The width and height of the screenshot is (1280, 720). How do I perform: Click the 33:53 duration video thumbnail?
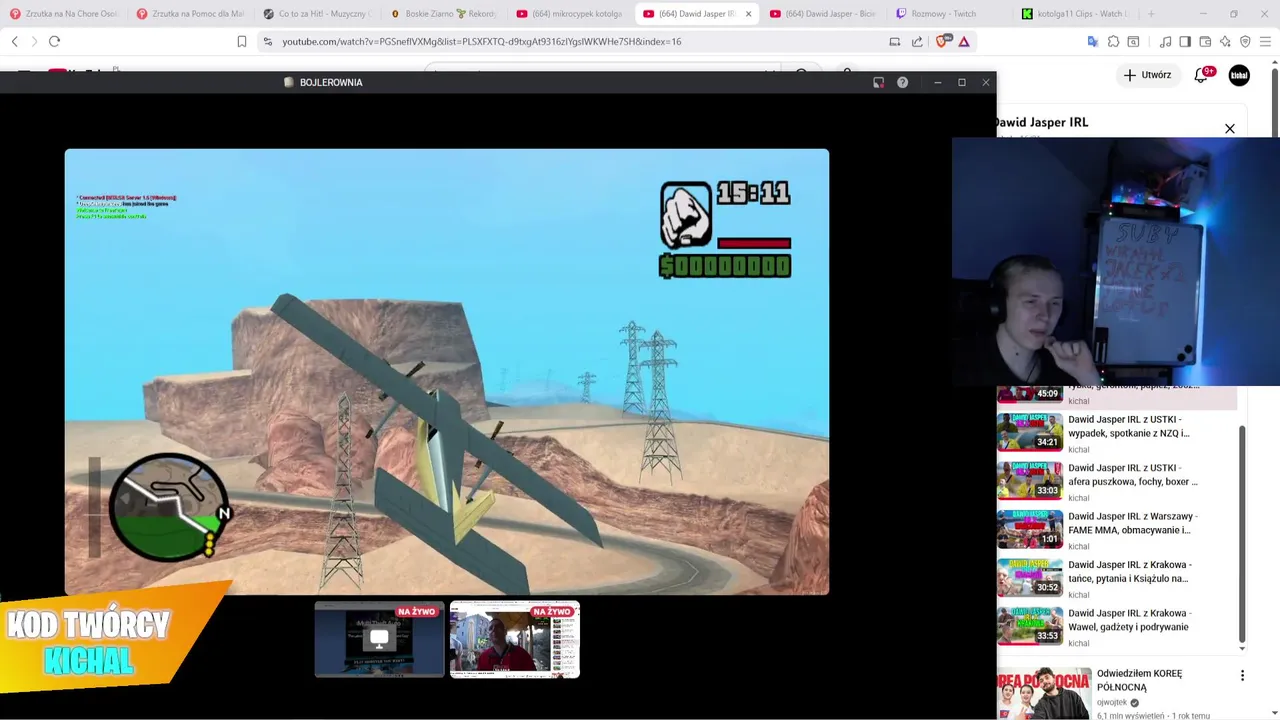(x=1030, y=626)
